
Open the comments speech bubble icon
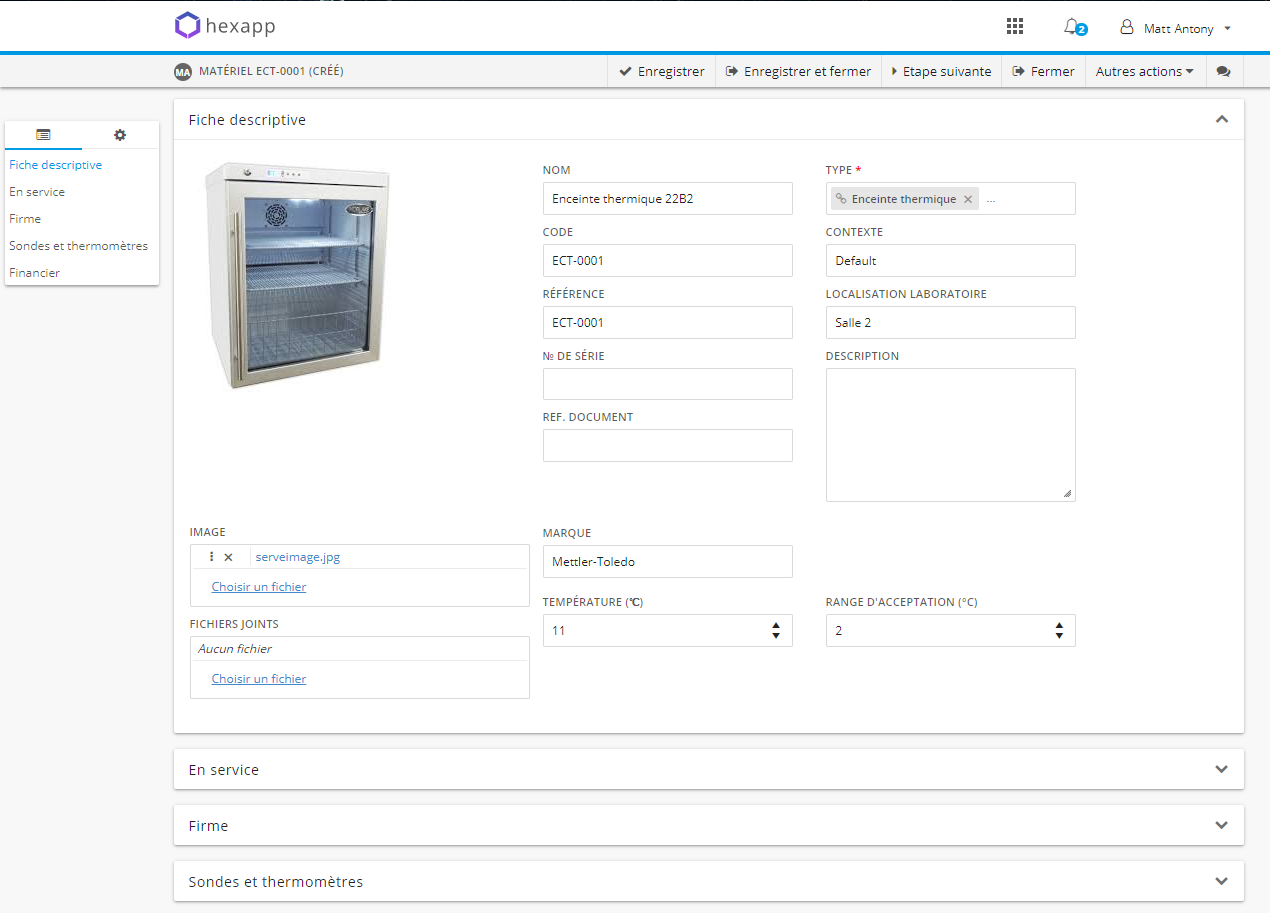click(x=1223, y=72)
